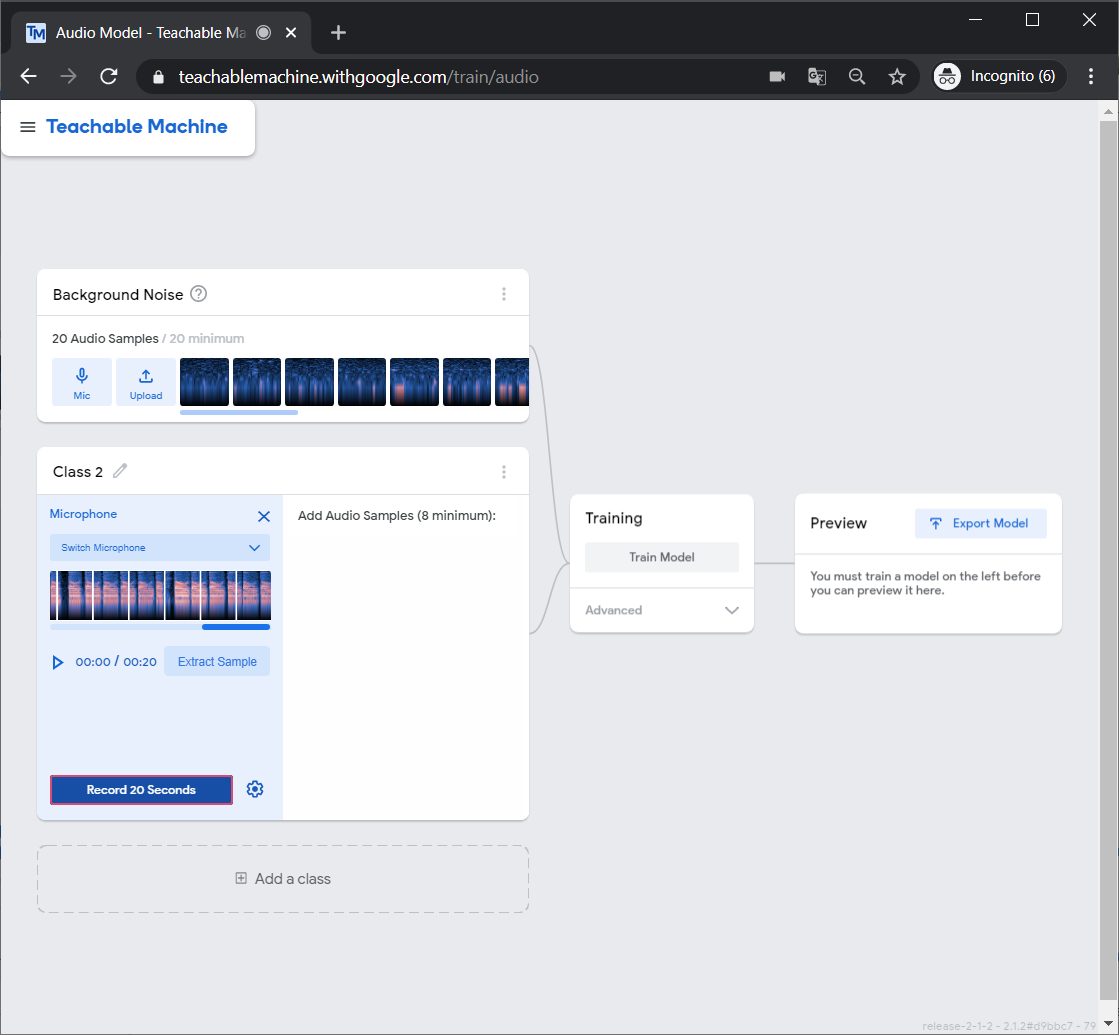The height and width of the screenshot is (1035, 1119).
Task: Click the site lock icon
Action: click(x=158, y=77)
